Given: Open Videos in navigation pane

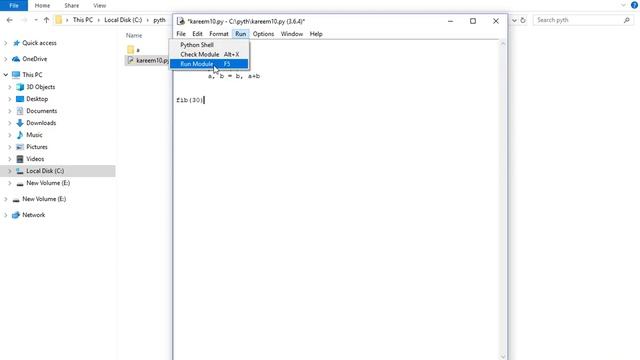Looking at the screenshot, I should coord(35,159).
